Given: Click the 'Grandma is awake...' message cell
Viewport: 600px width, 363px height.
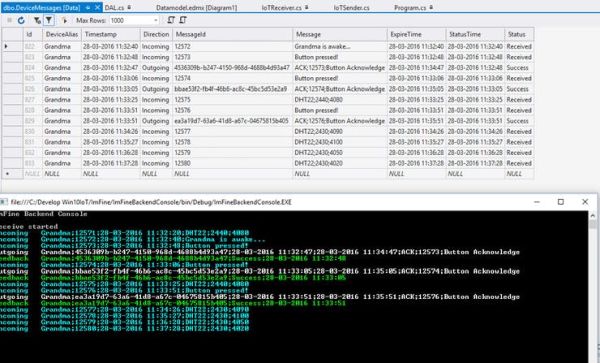Looking at the screenshot, I should (340, 46).
